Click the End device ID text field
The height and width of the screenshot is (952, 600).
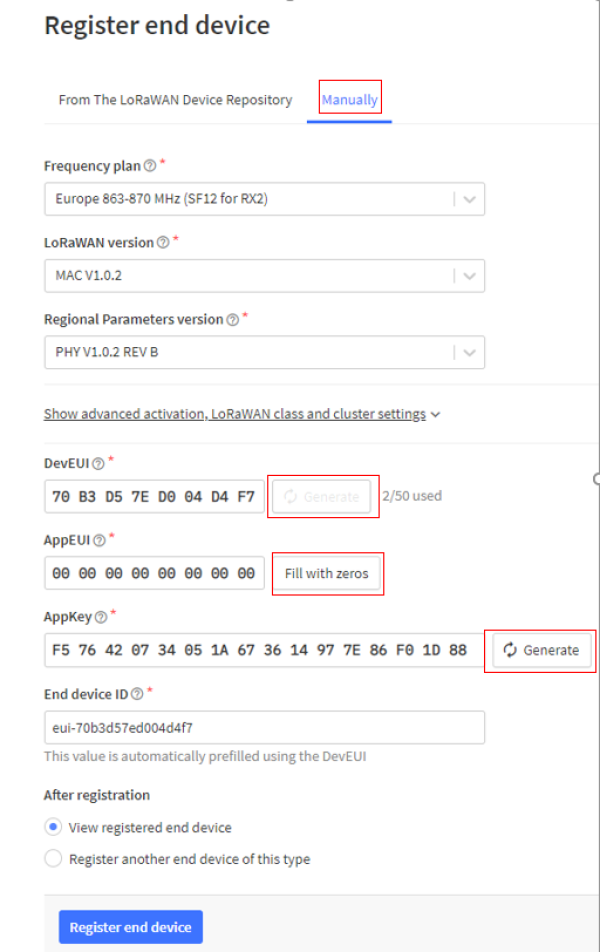click(264, 727)
